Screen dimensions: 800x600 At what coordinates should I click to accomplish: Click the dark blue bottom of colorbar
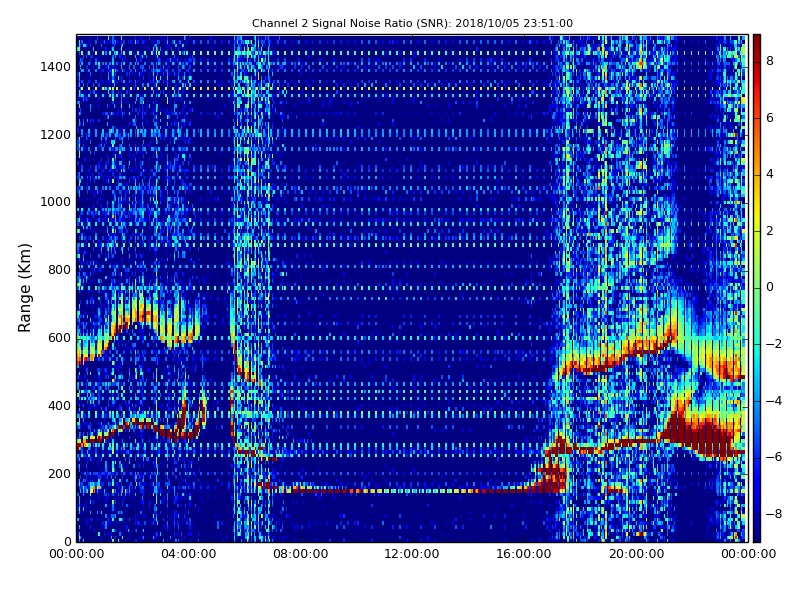757,535
